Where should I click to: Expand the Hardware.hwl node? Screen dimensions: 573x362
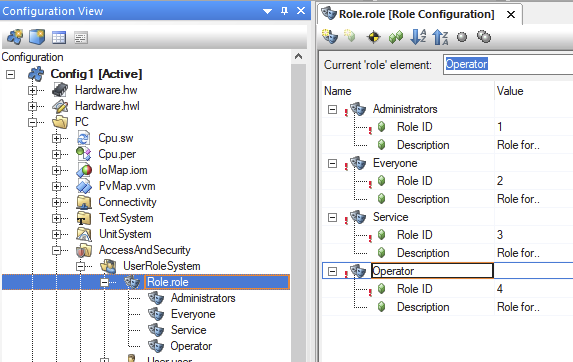click(33, 106)
